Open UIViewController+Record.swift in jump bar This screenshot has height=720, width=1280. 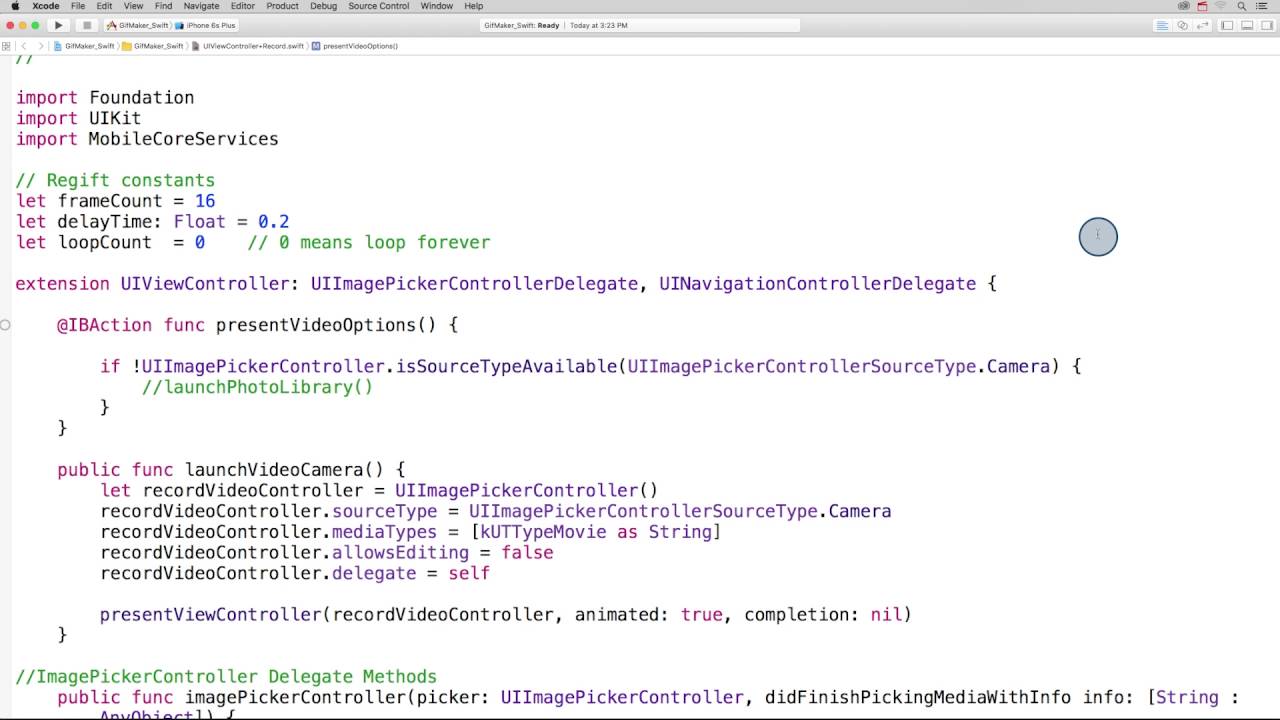pos(247,46)
